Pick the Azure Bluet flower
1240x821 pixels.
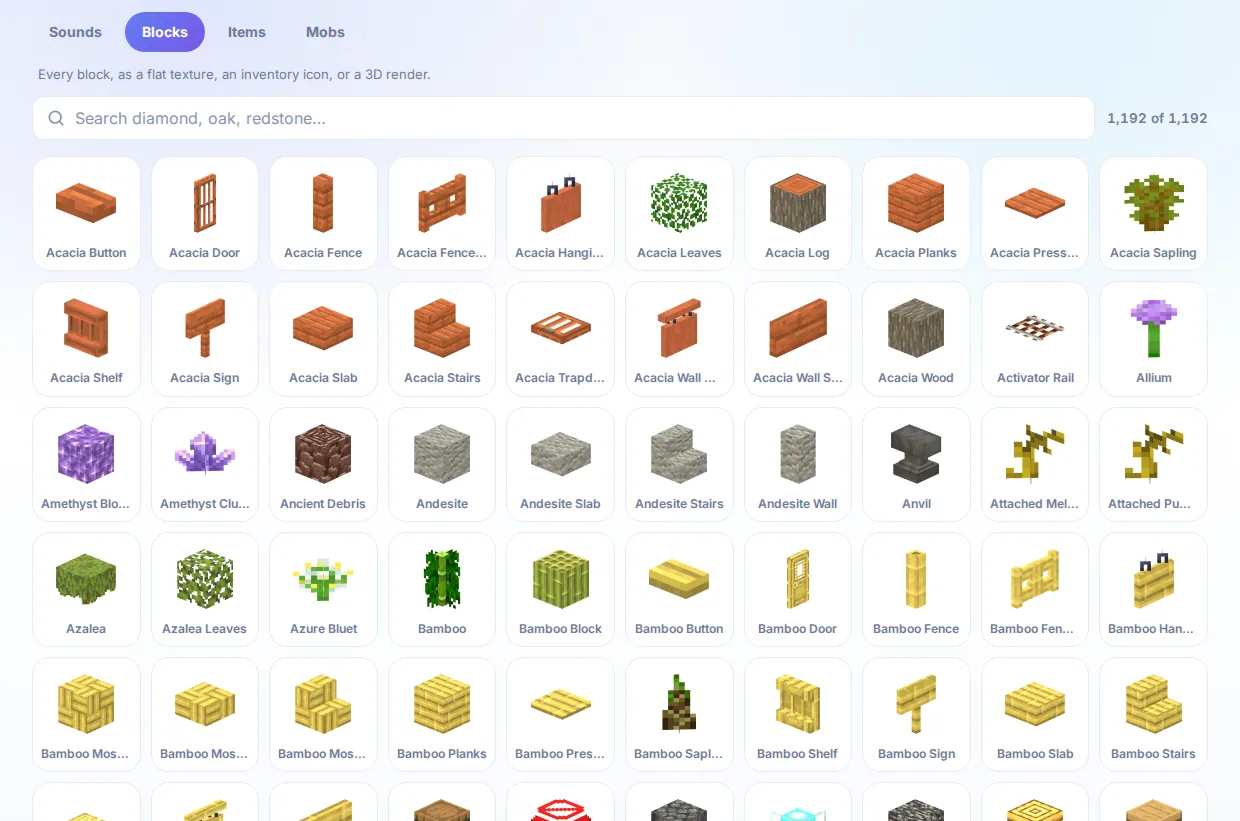pos(323,589)
